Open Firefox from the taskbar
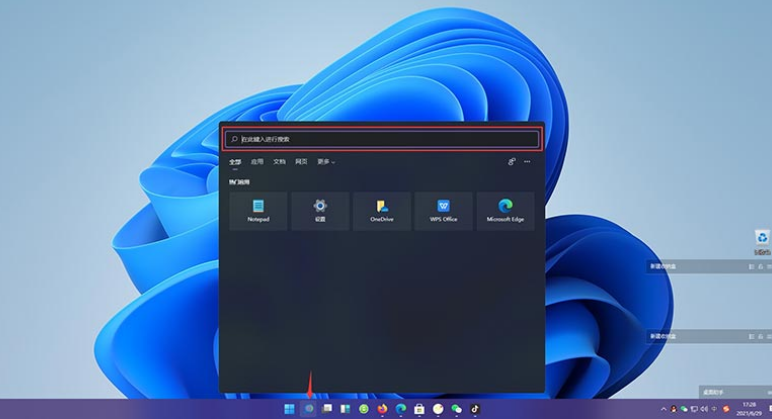The width and height of the screenshot is (772, 419). [382, 409]
